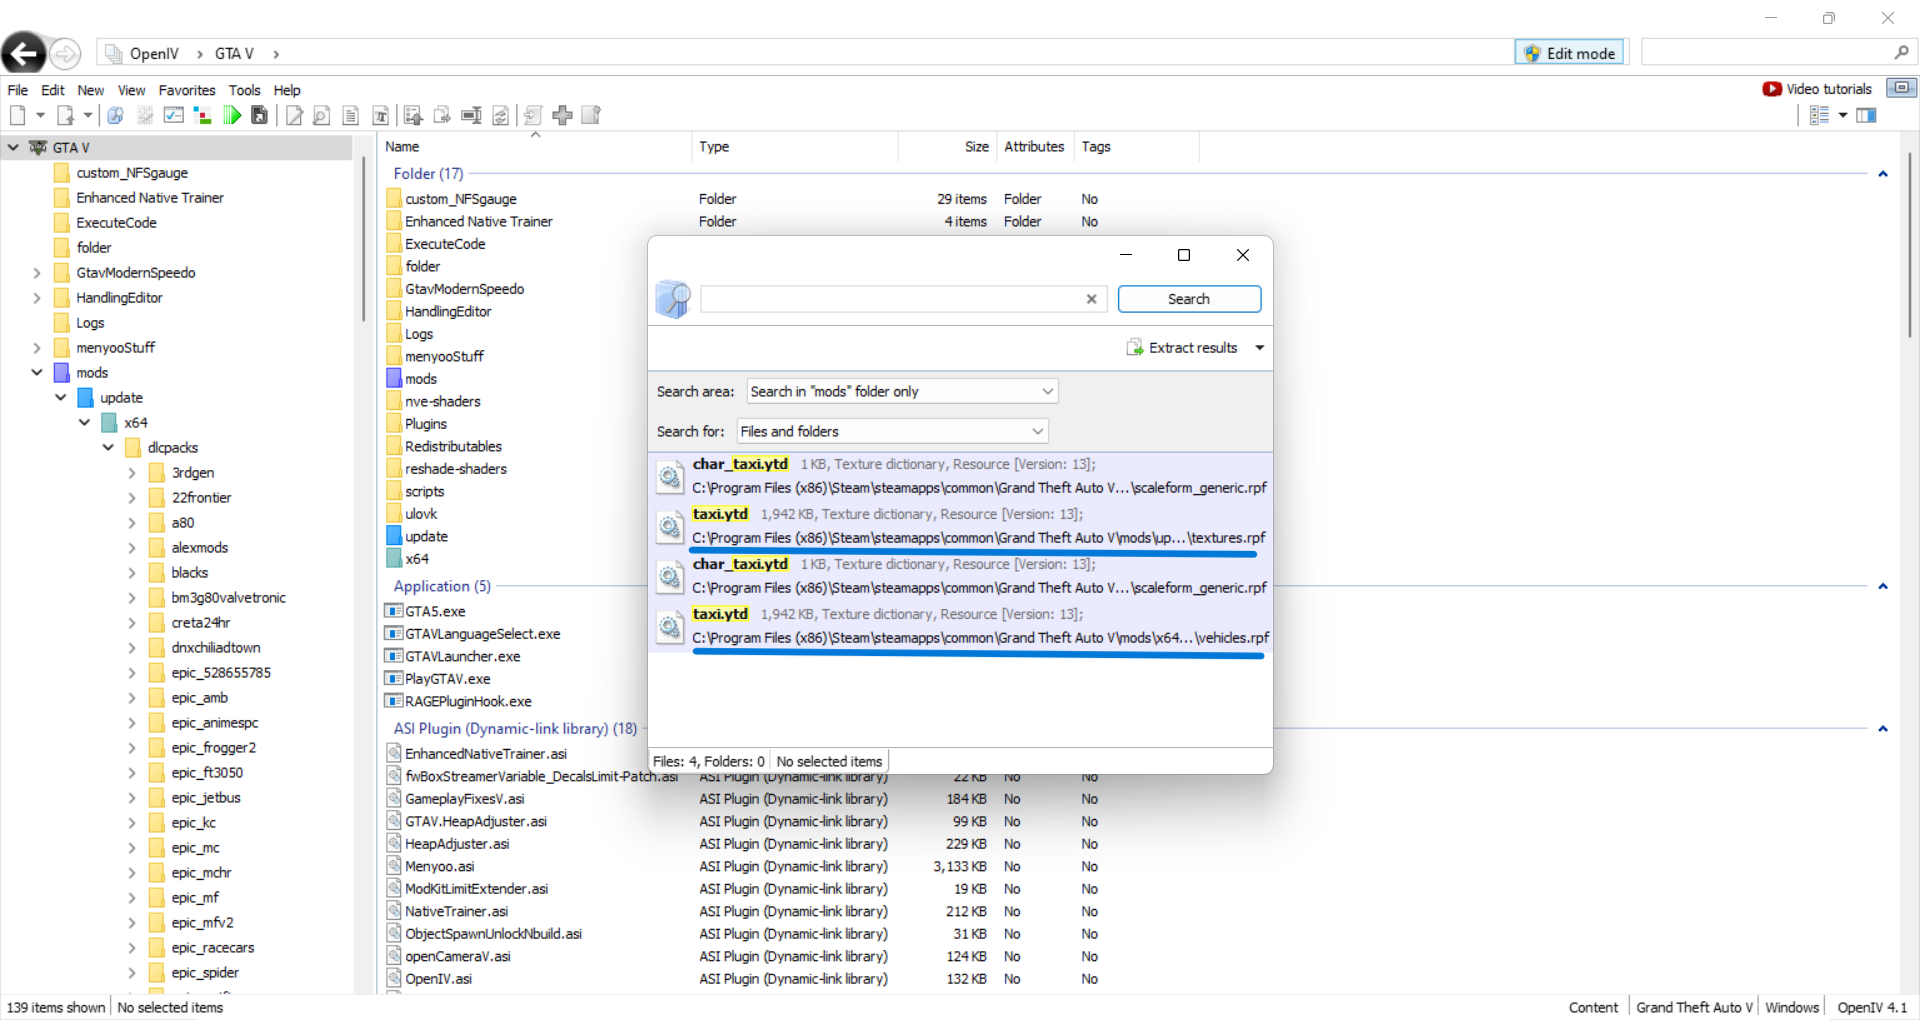
Task: Open the Tools menu
Action: 244,90
